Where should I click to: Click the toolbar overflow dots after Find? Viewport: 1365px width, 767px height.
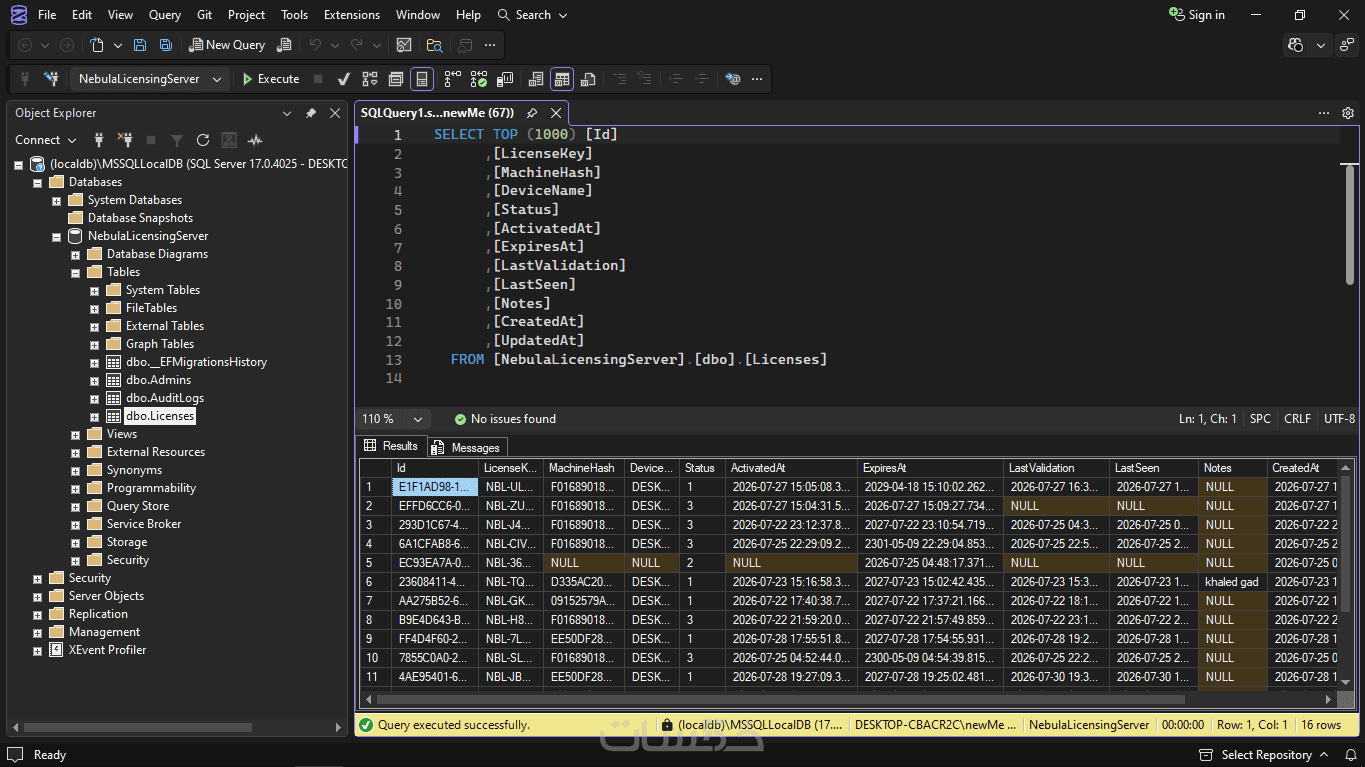click(489, 45)
